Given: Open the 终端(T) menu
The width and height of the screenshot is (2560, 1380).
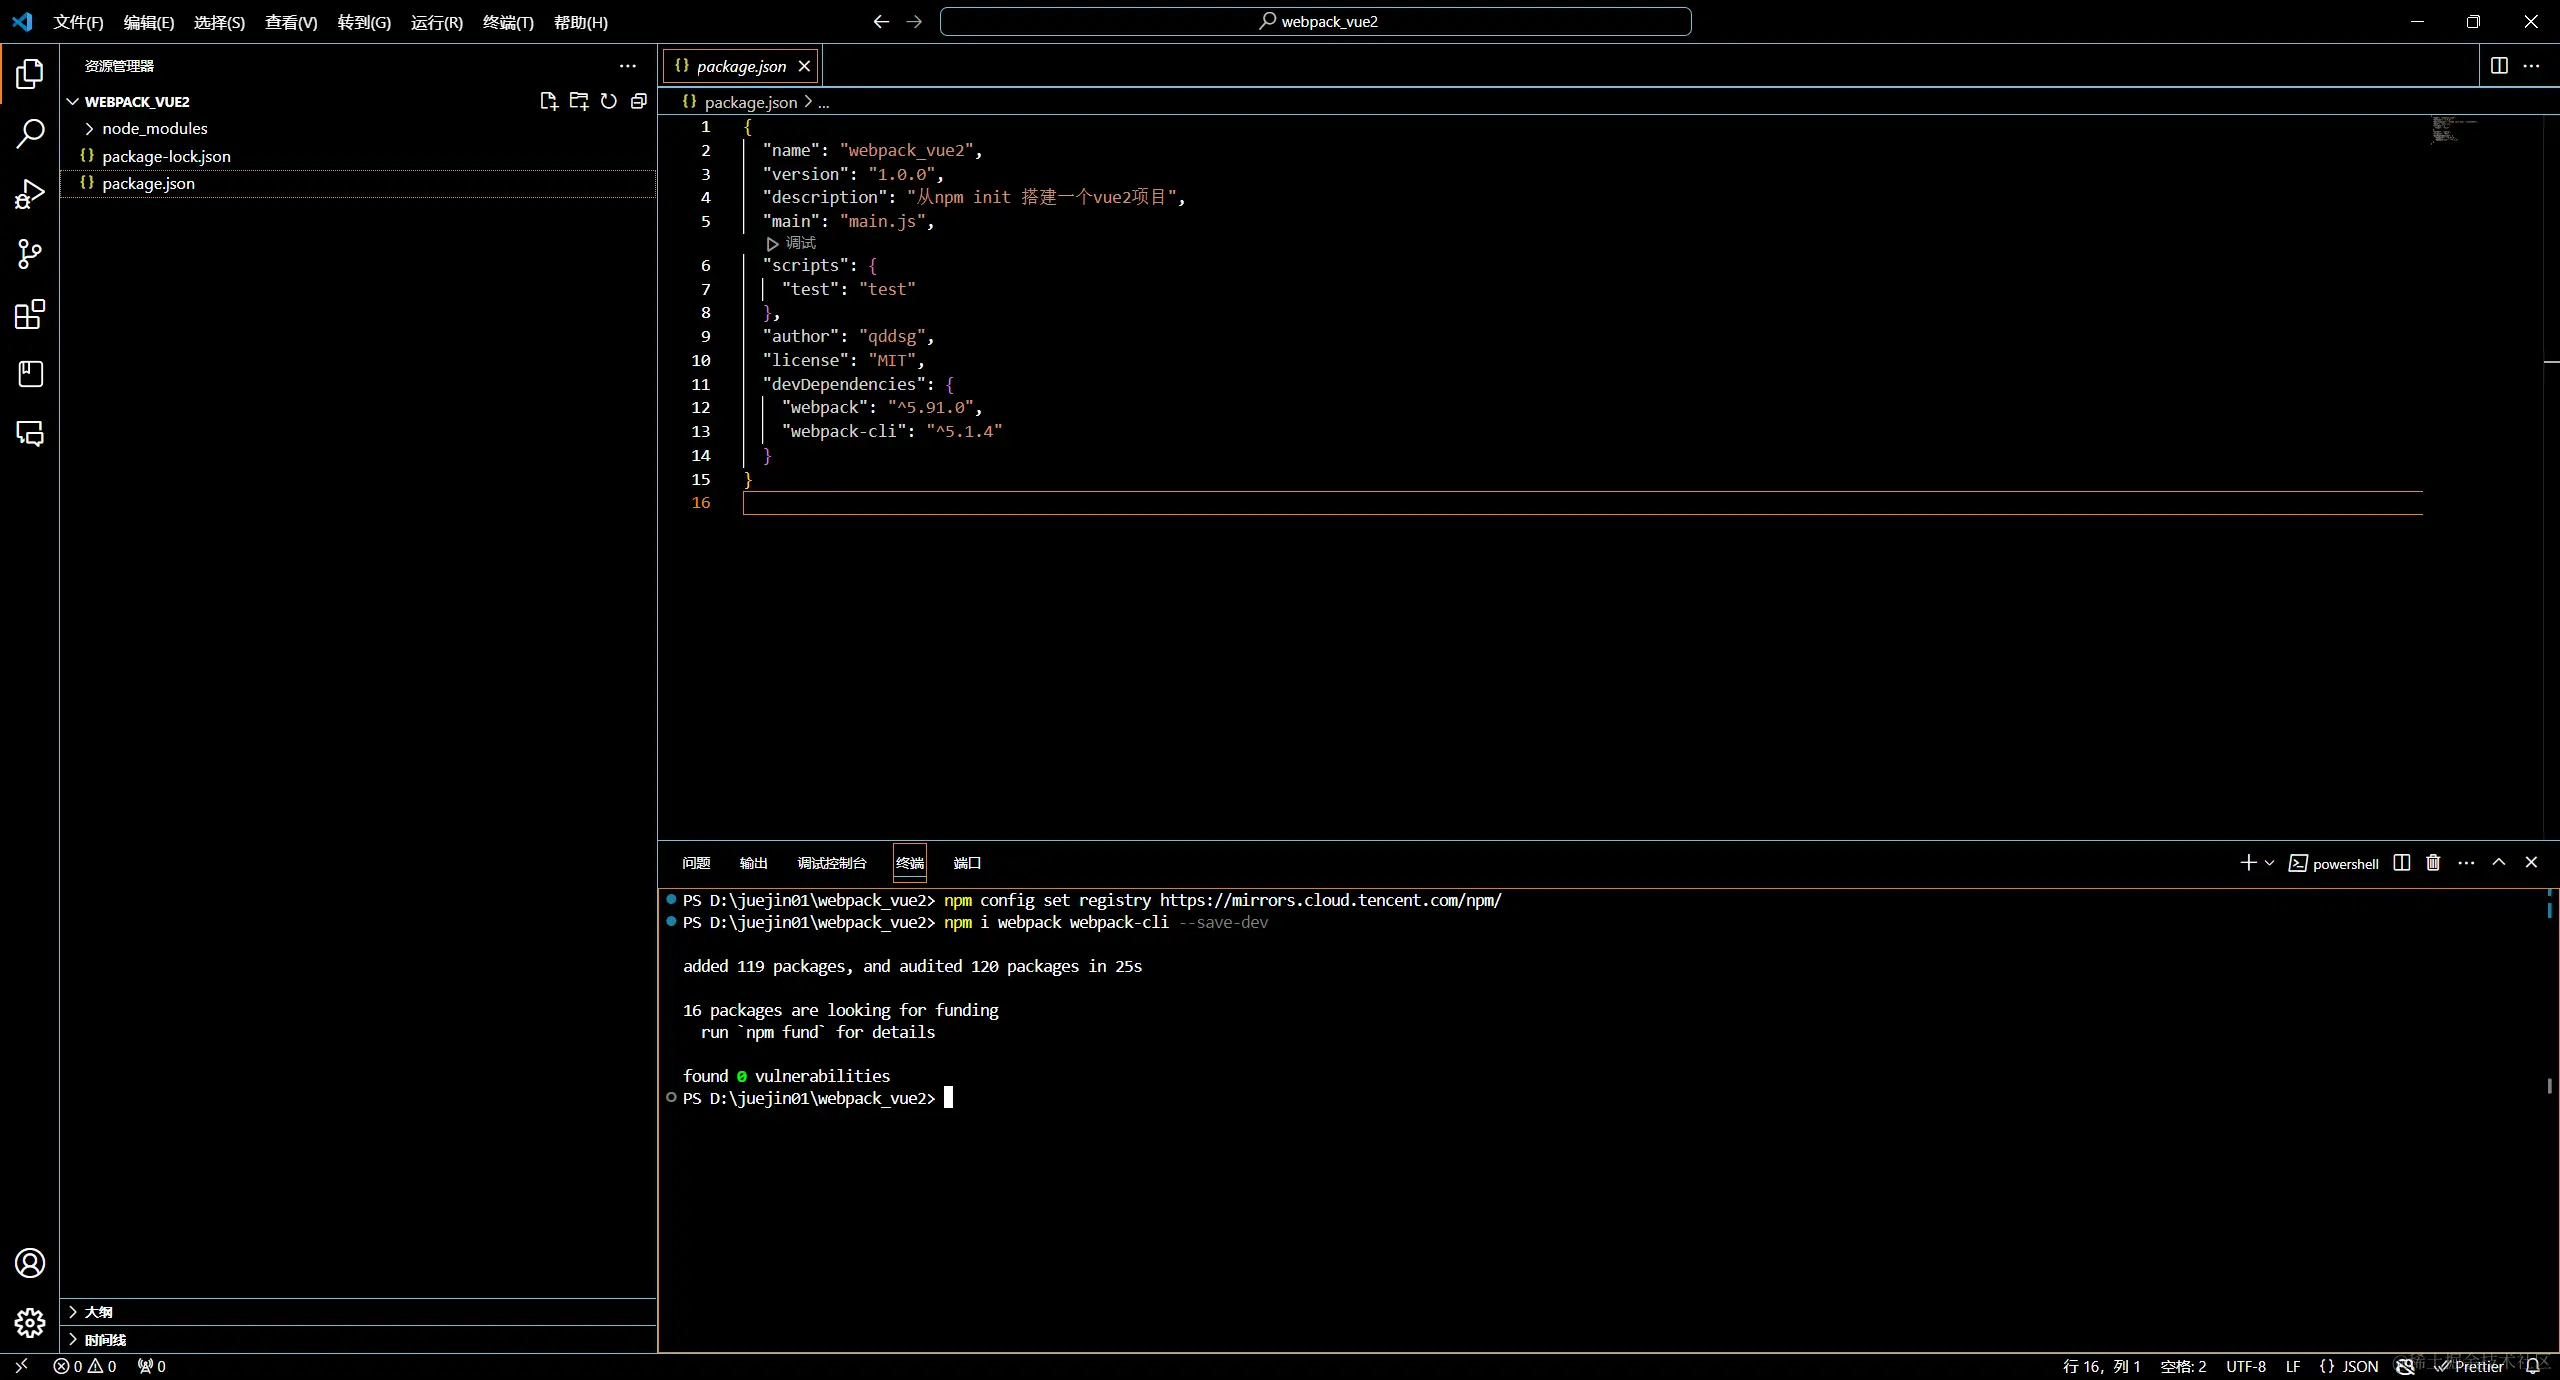Looking at the screenshot, I should [508, 22].
